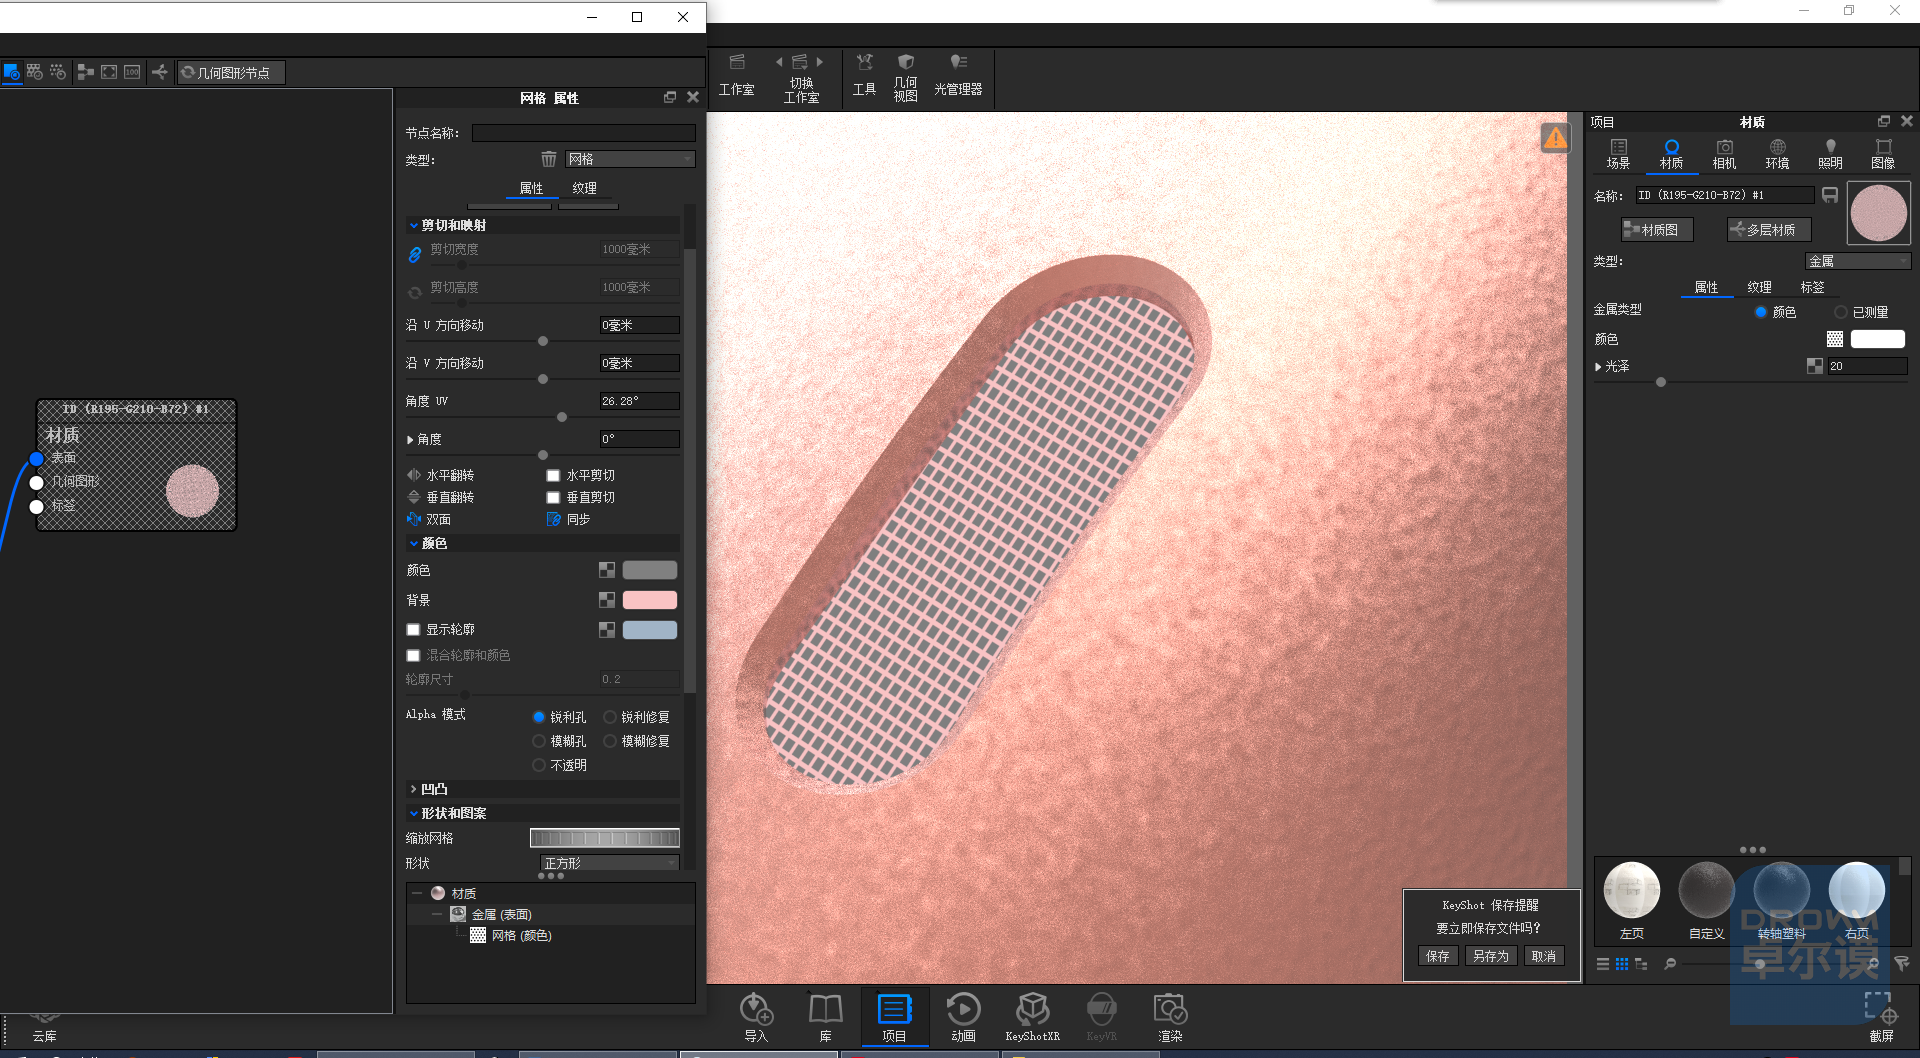Switch to the 环境 environment tab
Screen dimensions: 1920x1058
pyautogui.click(x=1777, y=154)
